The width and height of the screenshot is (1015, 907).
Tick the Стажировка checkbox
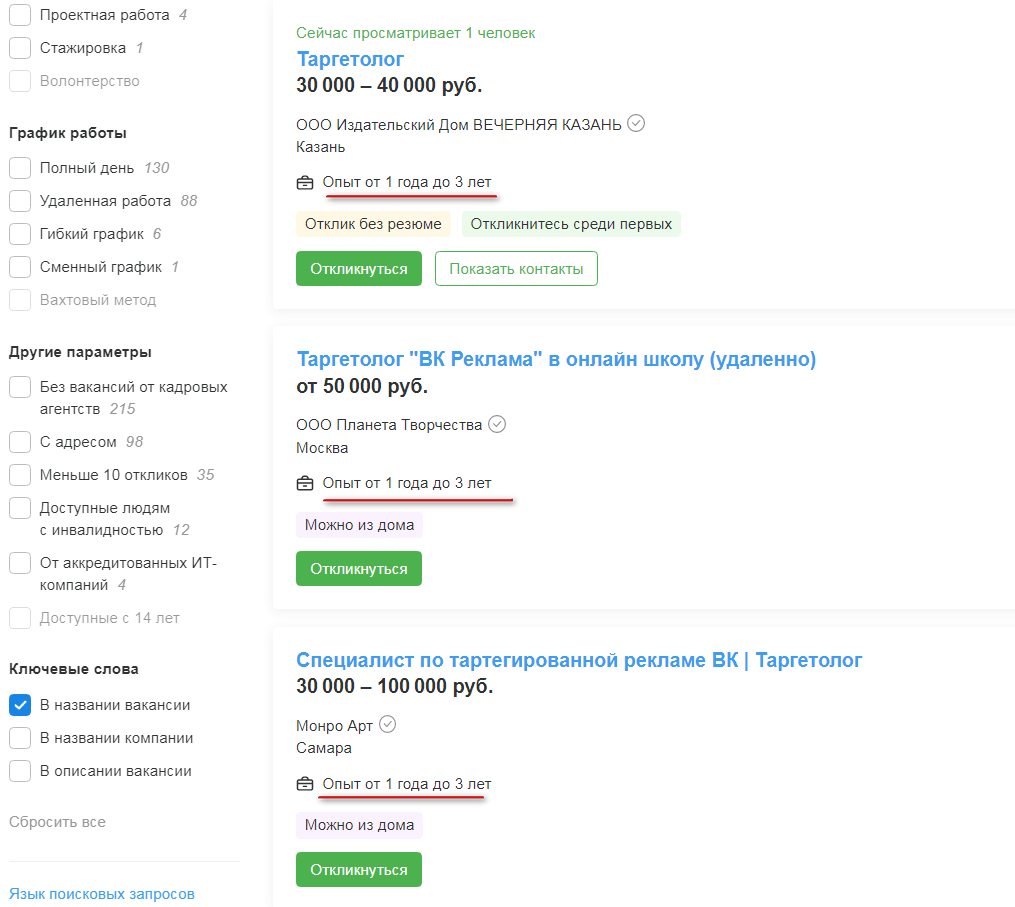coord(20,48)
